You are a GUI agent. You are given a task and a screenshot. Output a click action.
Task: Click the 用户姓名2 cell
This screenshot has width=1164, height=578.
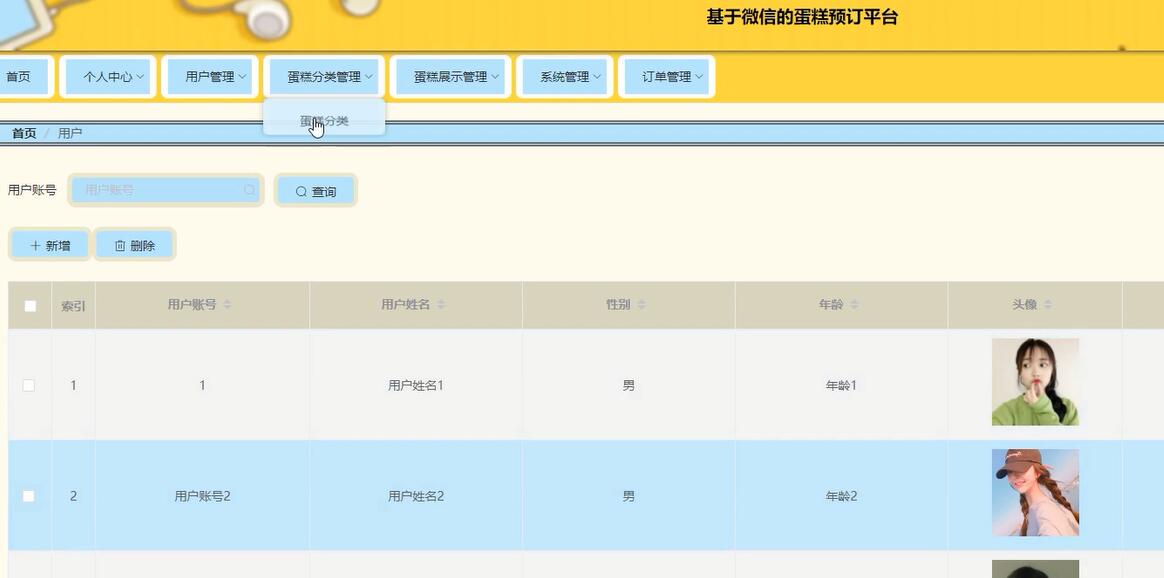tap(416, 496)
